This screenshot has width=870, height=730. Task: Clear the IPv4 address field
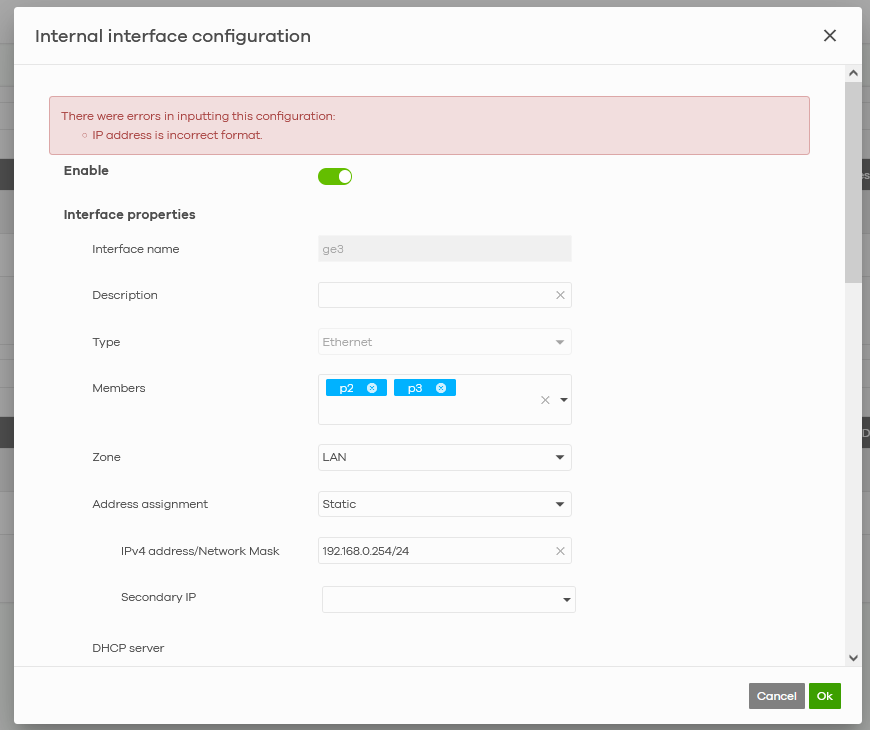560,551
